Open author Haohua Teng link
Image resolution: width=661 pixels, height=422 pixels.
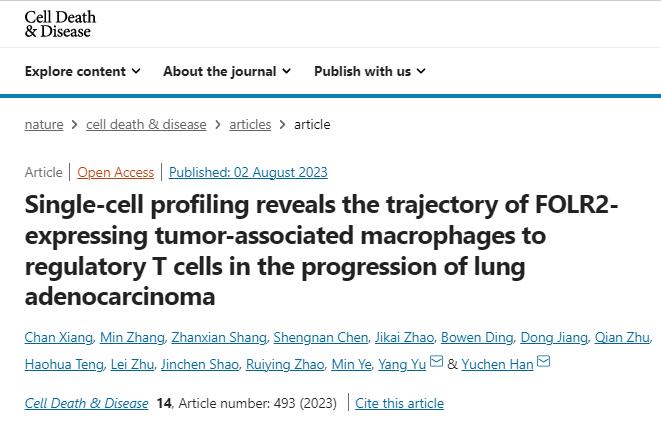(64, 364)
